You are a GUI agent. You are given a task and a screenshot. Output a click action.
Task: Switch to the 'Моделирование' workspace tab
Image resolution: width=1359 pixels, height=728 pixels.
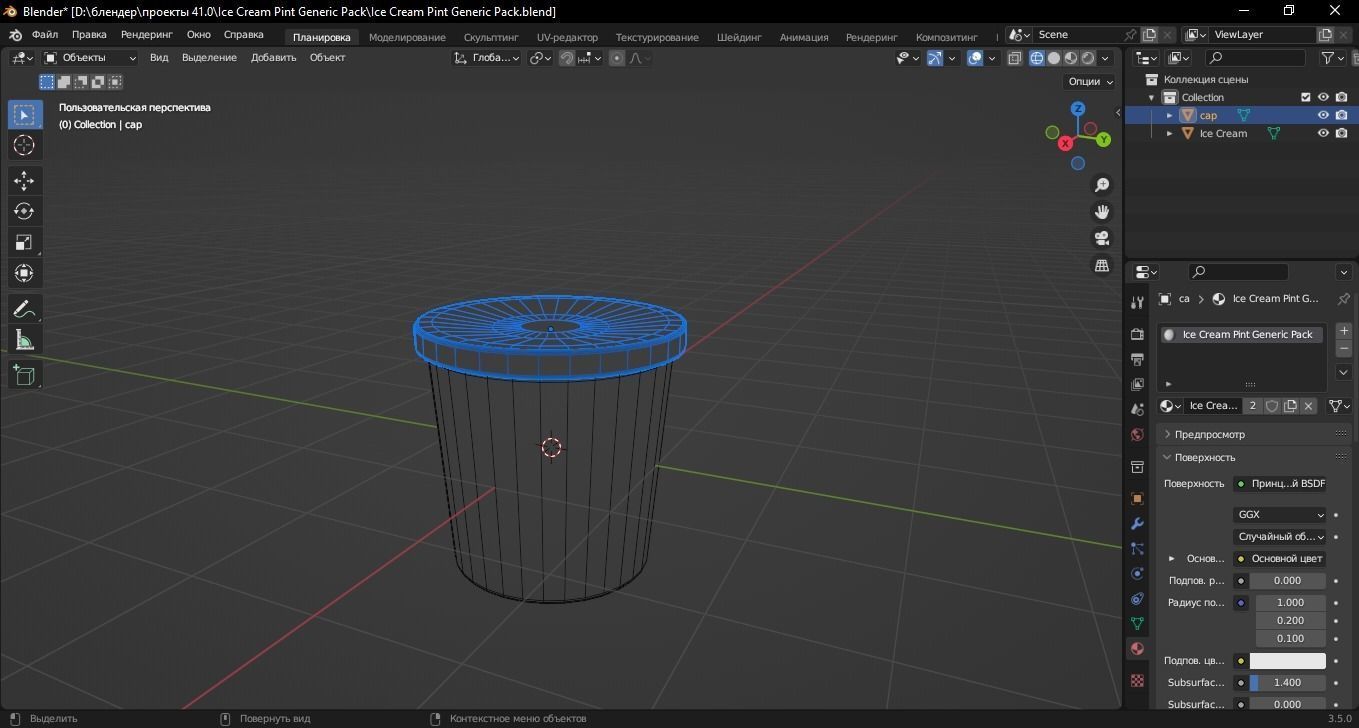tap(407, 37)
